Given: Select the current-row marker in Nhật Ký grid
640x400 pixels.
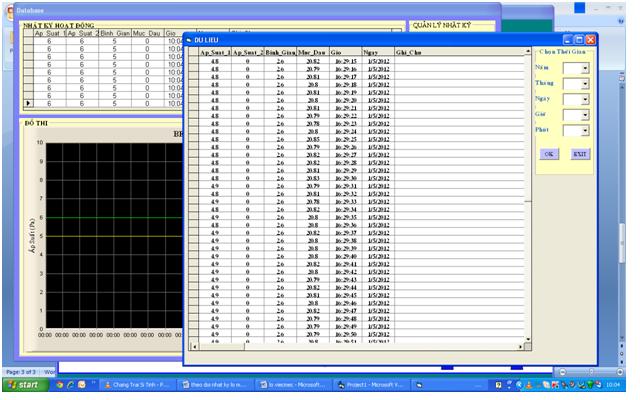Looking at the screenshot, I should point(28,102).
